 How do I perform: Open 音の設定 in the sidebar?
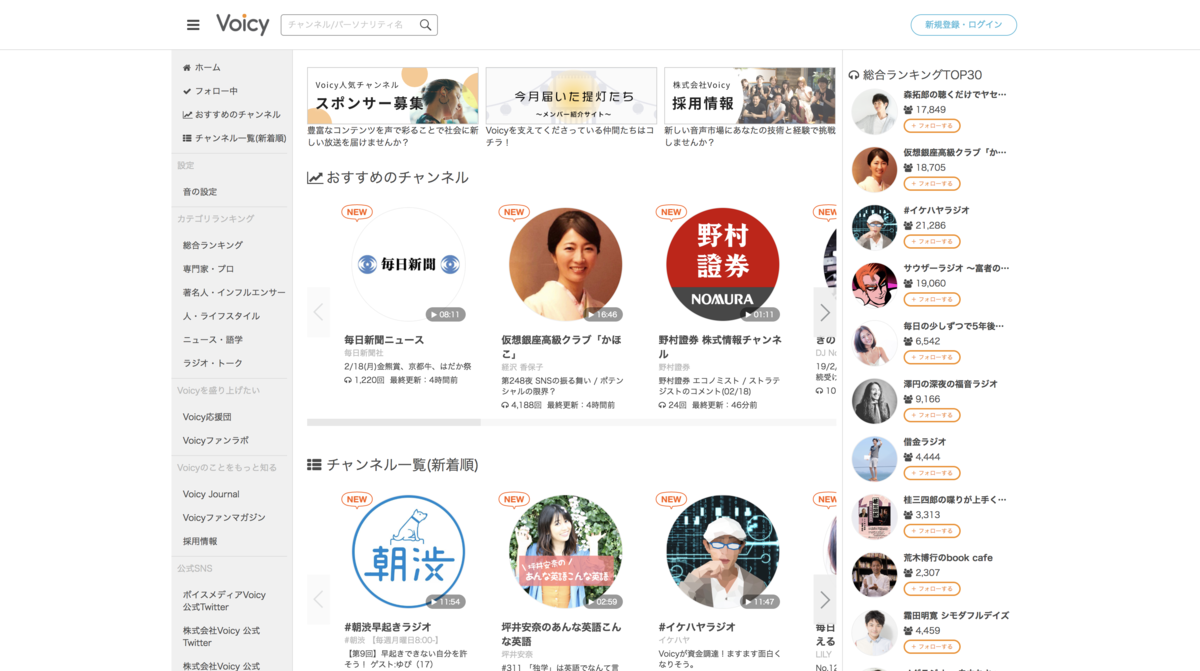[x=200, y=192]
